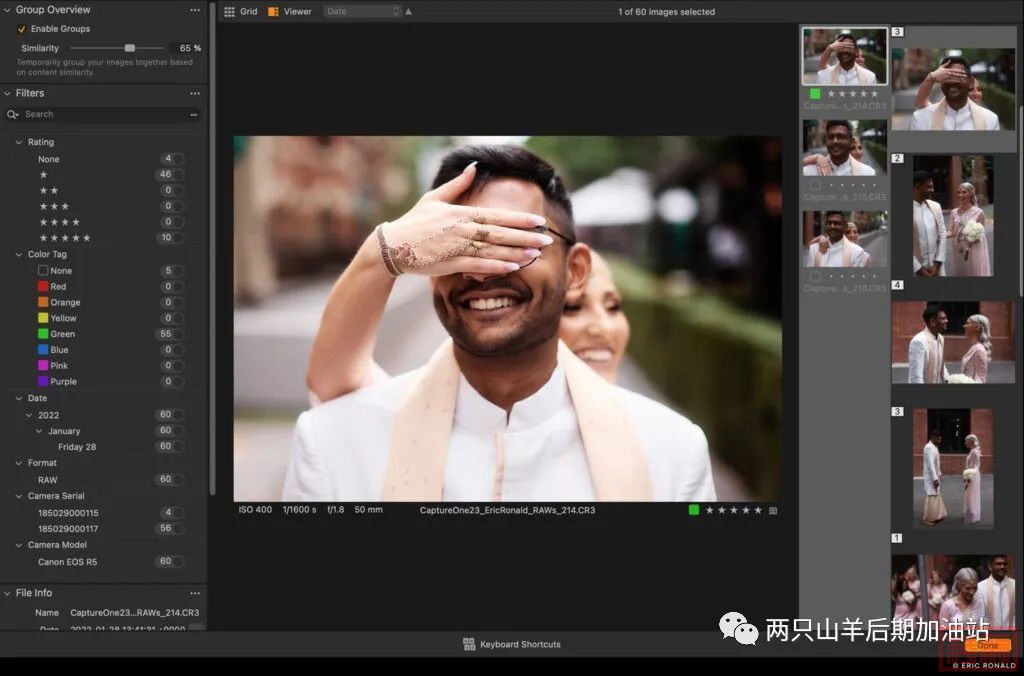Open File Info panel options menu
This screenshot has height=676, width=1024.
coord(195,593)
